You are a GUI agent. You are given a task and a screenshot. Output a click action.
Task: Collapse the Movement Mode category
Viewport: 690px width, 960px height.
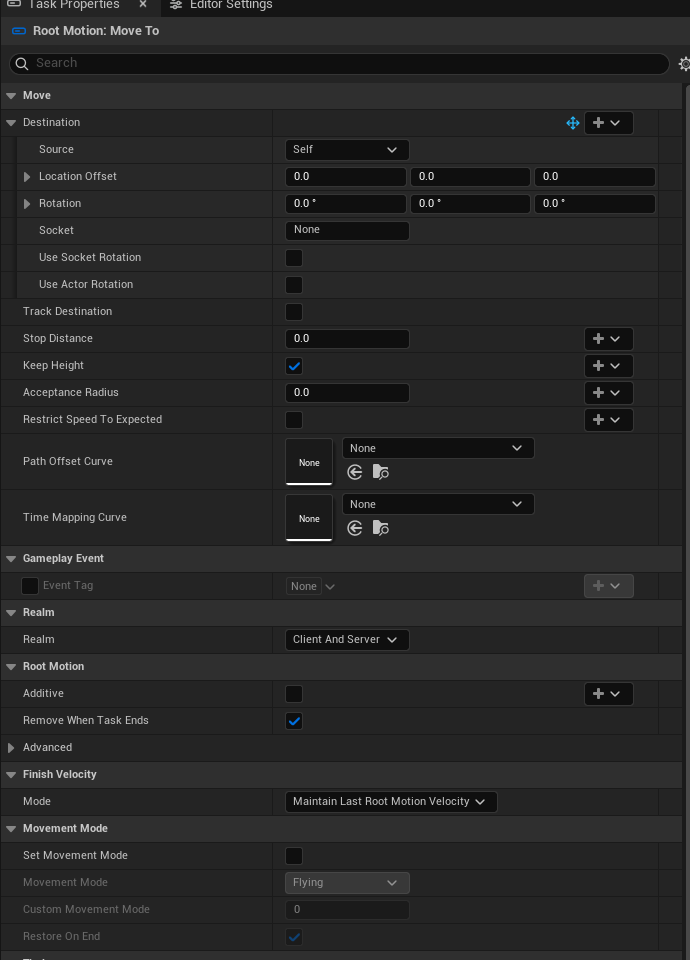(x=11, y=828)
